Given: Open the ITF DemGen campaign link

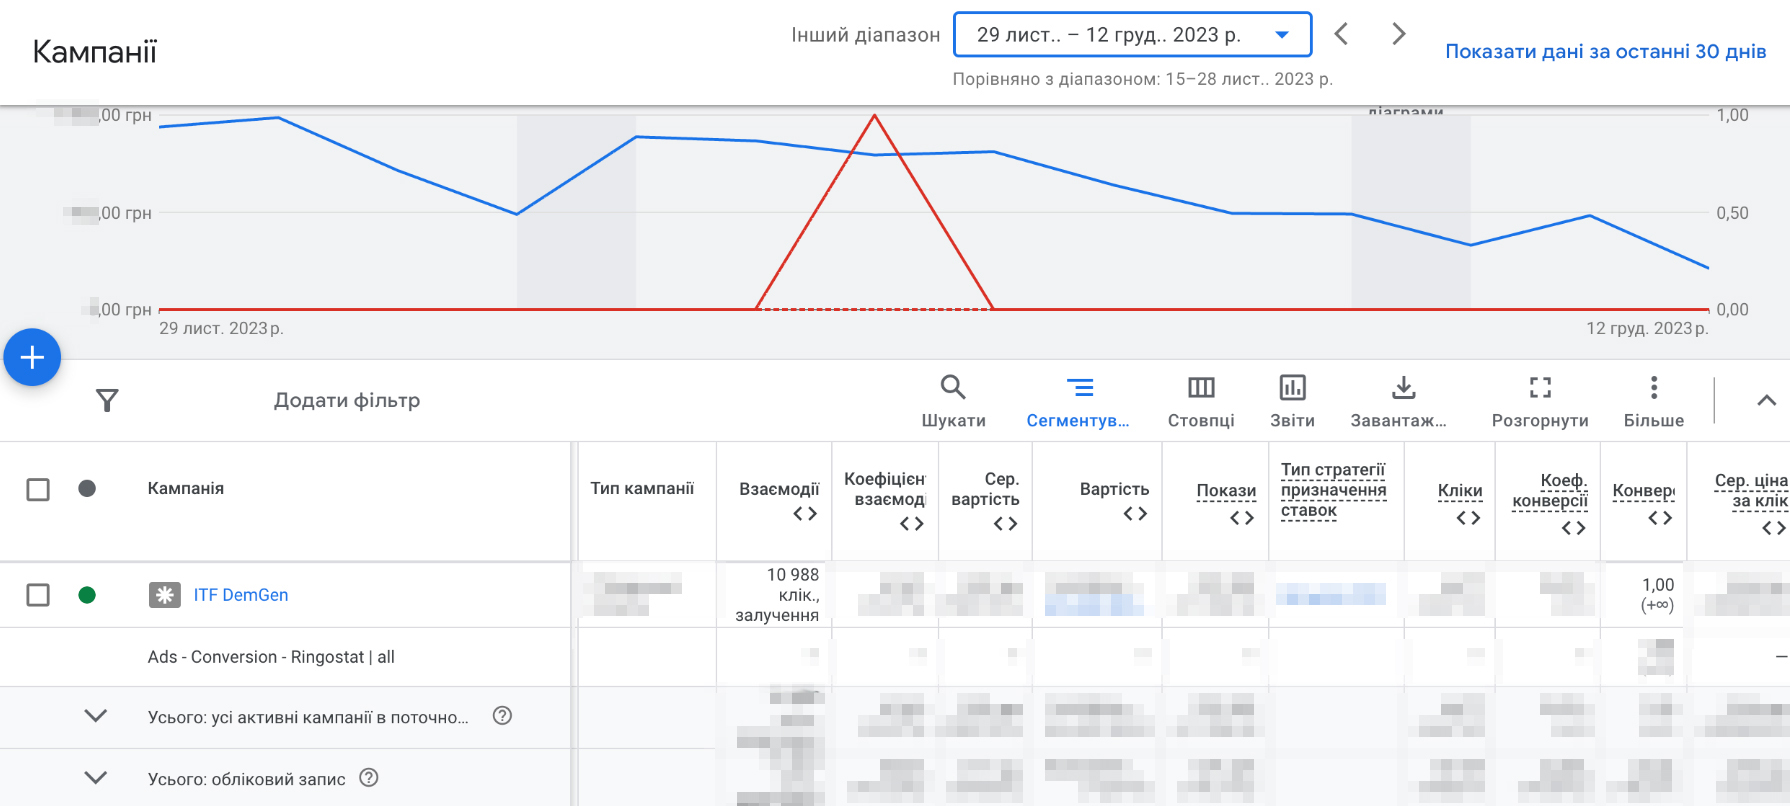Looking at the screenshot, I should (x=241, y=595).
